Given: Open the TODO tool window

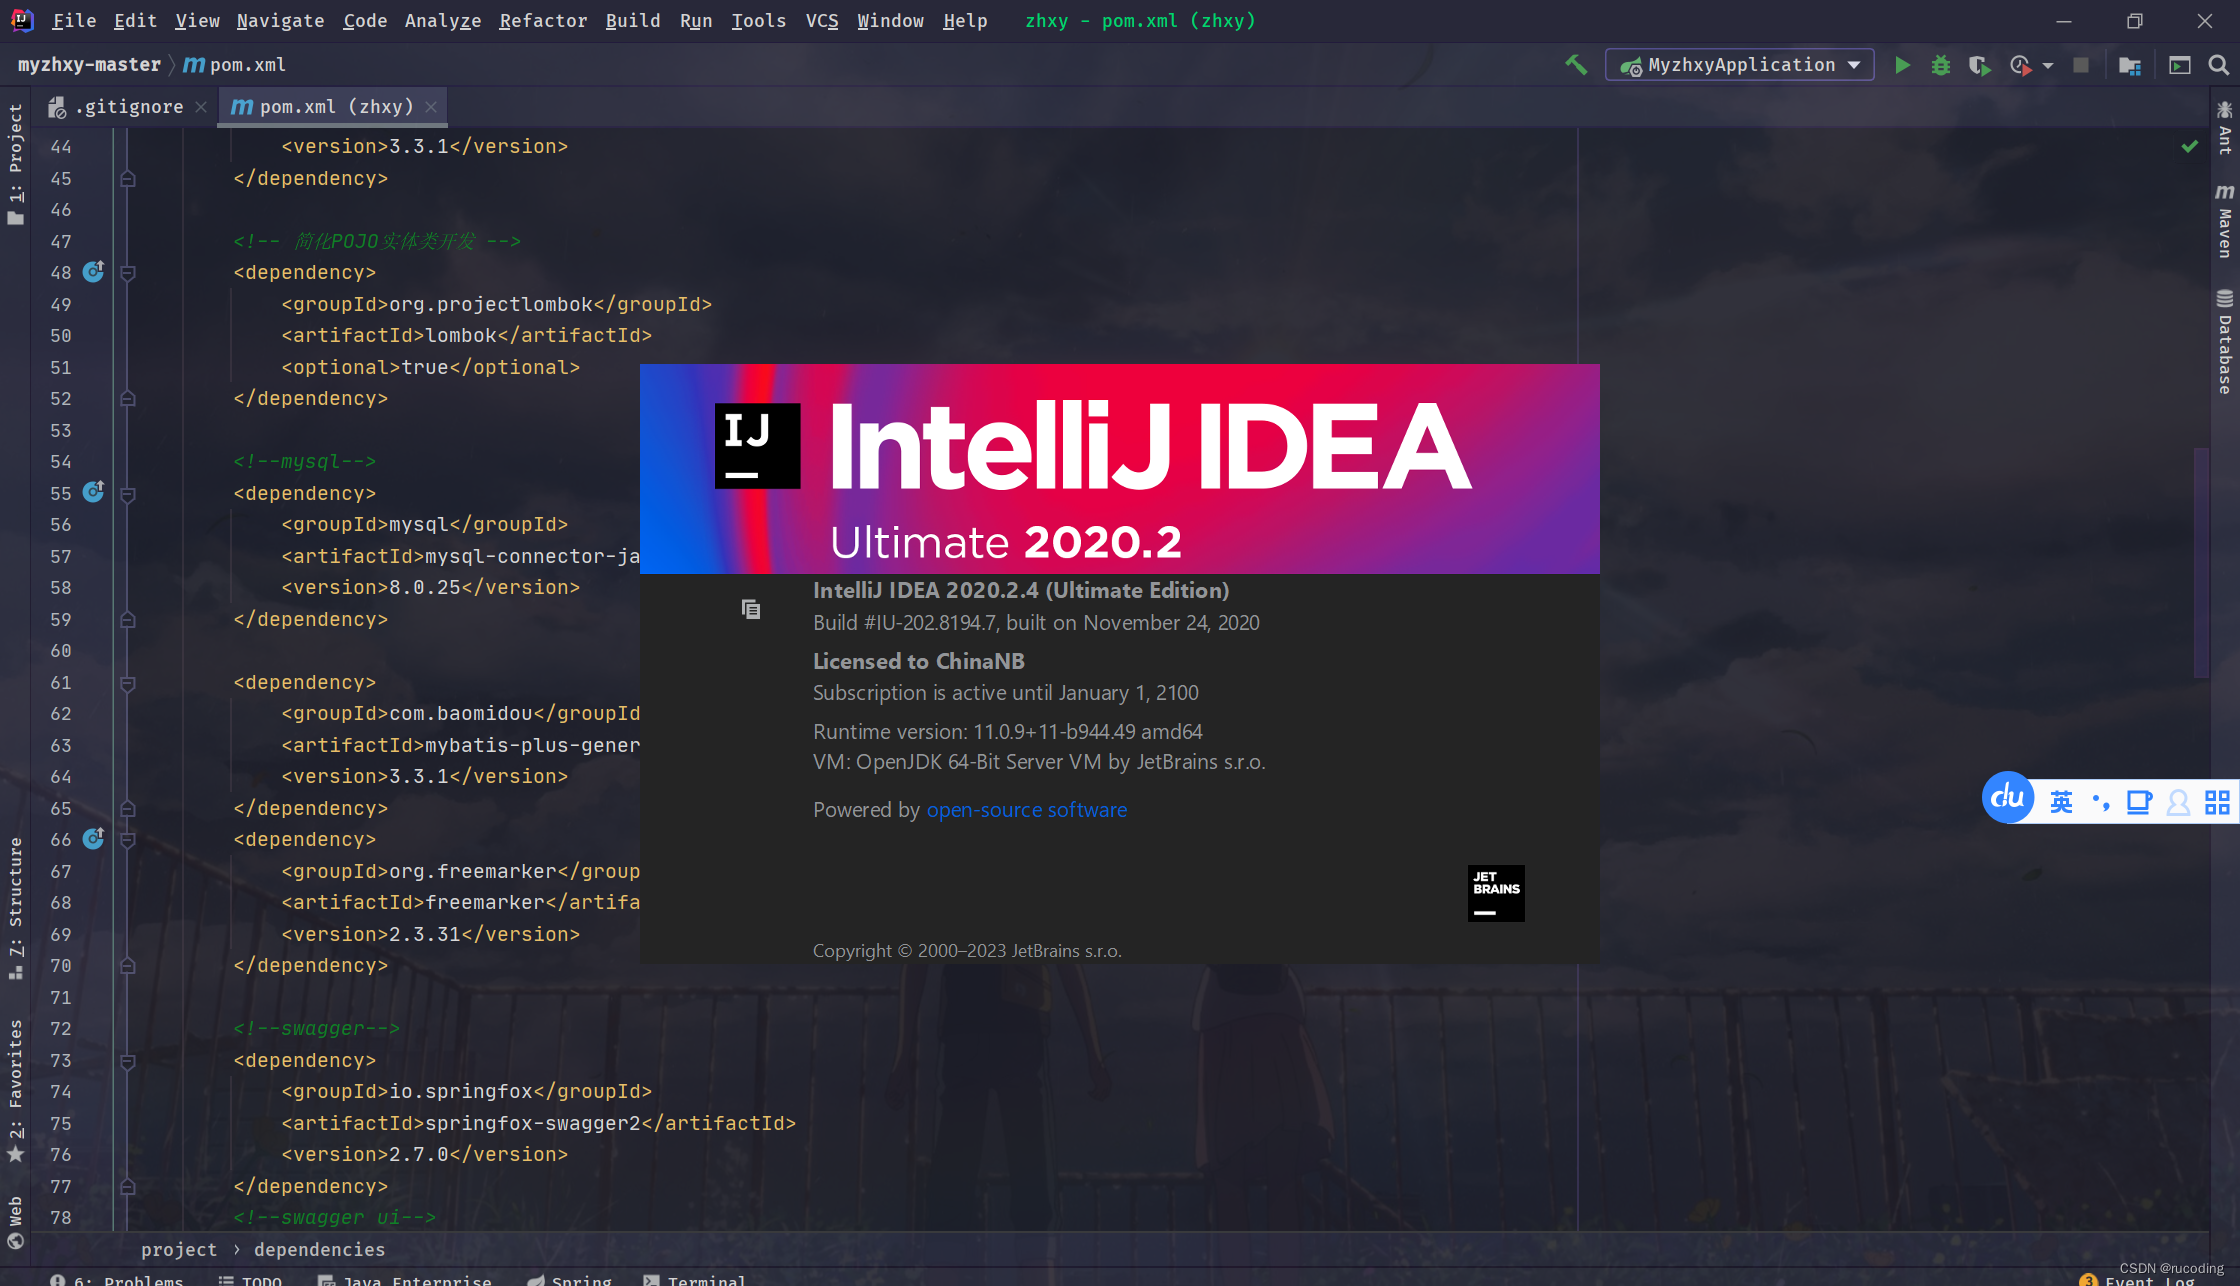Looking at the screenshot, I should 251,1279.
